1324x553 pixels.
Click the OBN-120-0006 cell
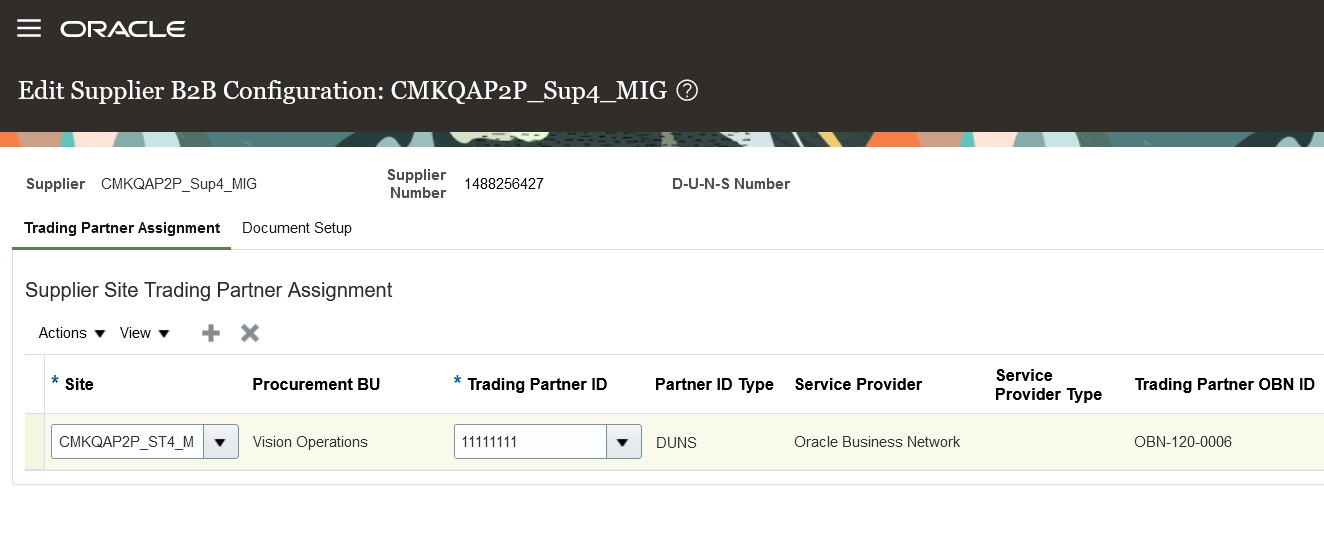click(x=1183, y=442)
